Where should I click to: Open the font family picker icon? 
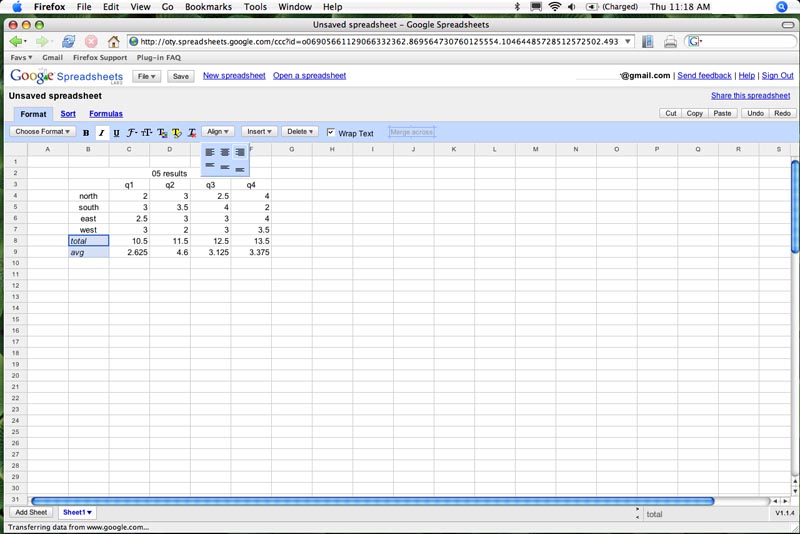pyautogui.click(x=132, y=133)
